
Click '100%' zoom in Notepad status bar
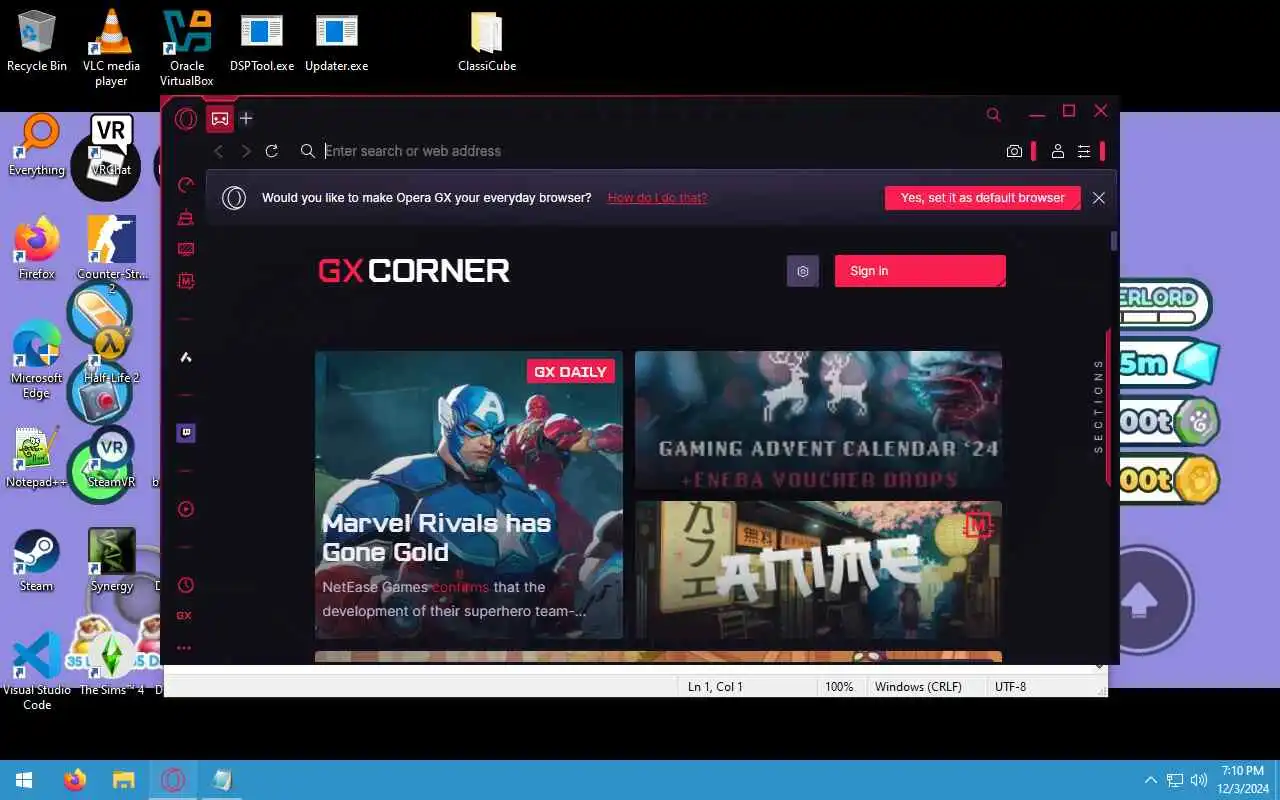[839, 687]
